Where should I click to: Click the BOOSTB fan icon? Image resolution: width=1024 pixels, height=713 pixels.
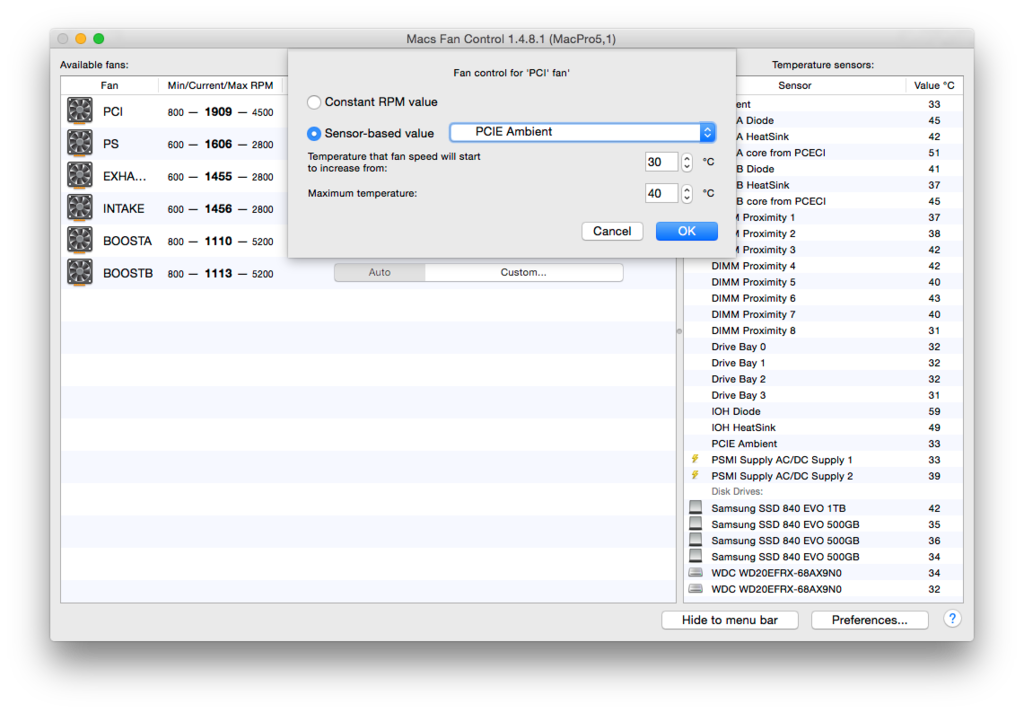click(80, 272)
